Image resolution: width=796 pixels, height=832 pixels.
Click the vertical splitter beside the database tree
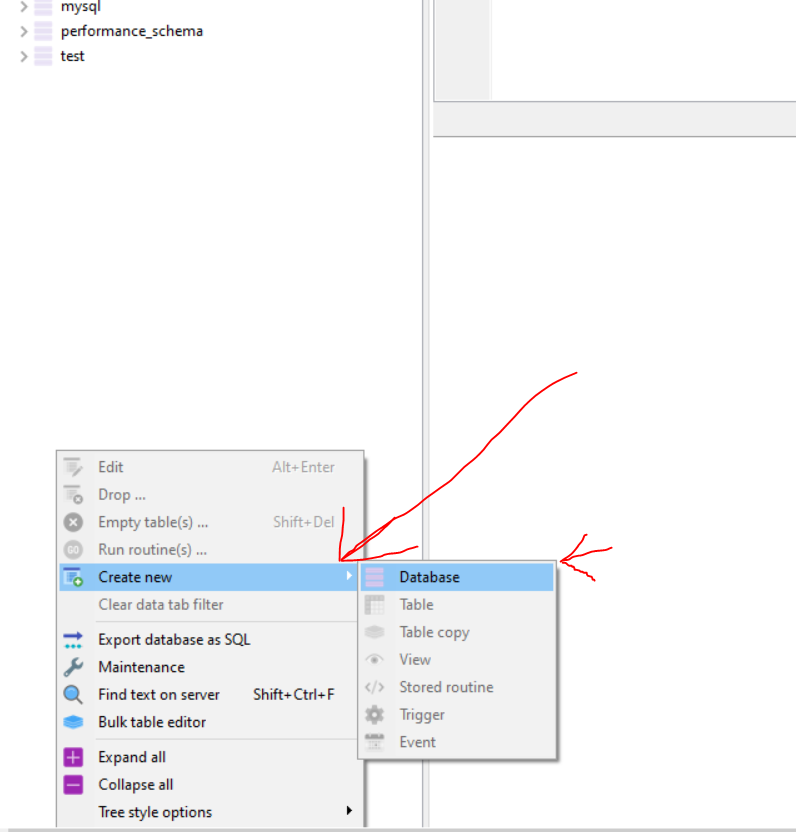coord(427,300)
